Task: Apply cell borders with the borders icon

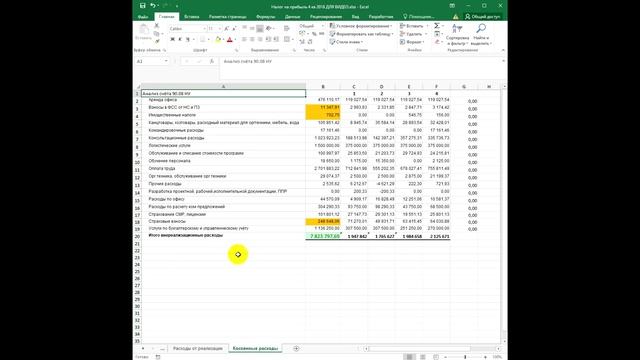Action: [203, 40]
